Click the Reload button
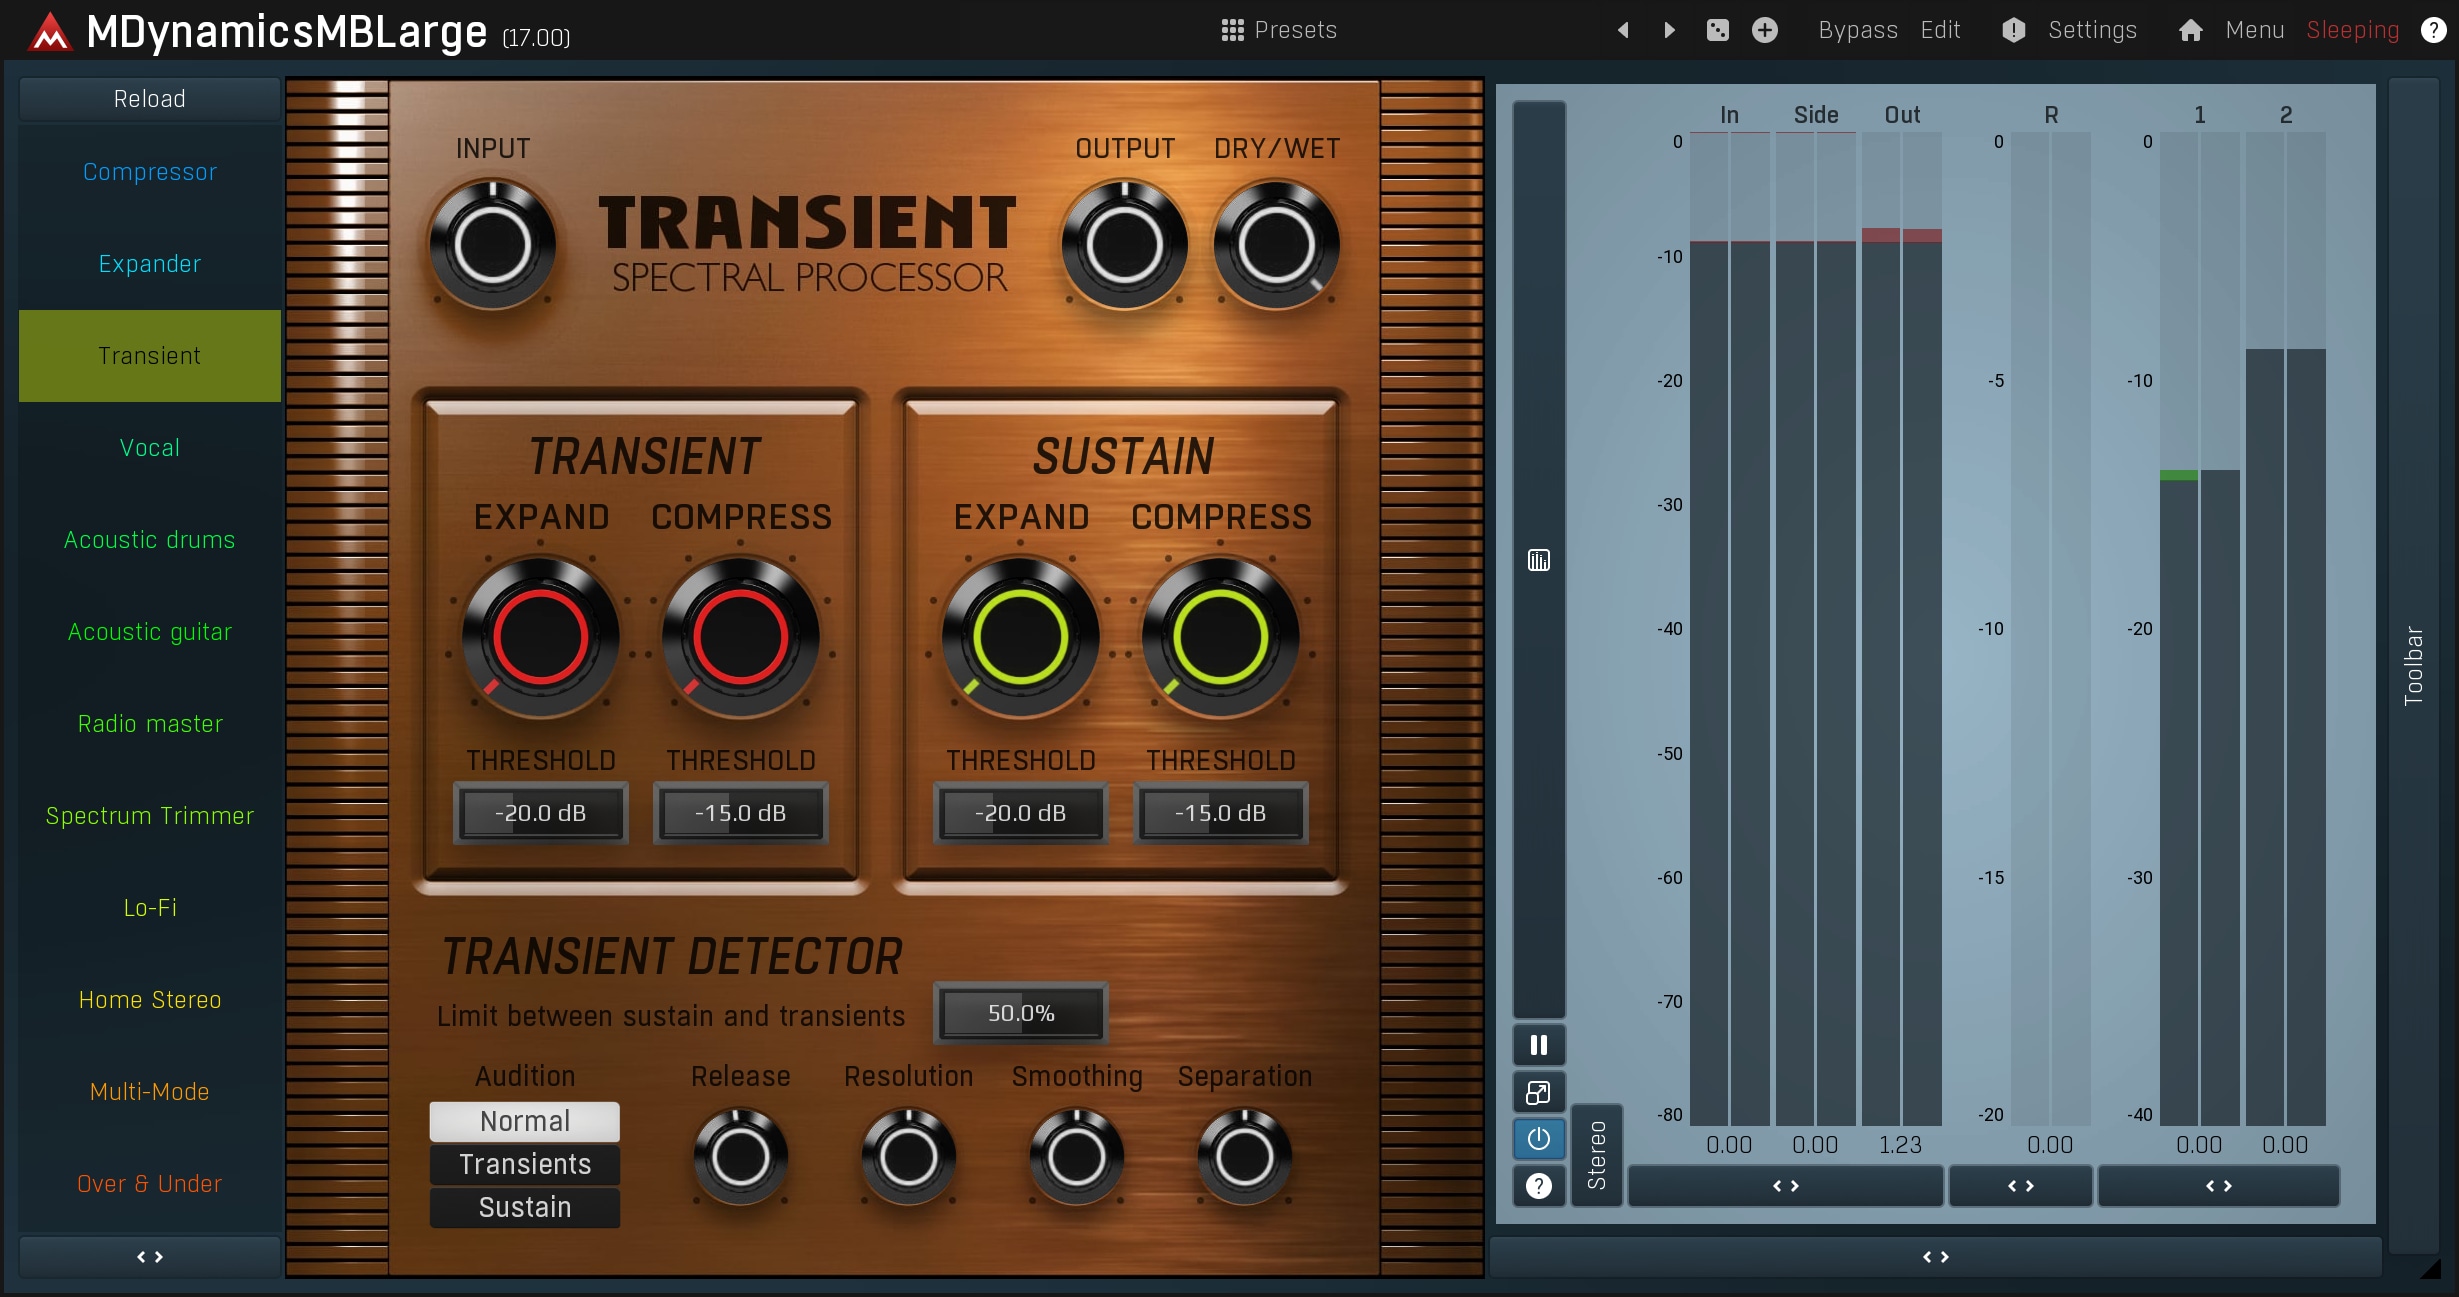 click(x=150, y=99)
